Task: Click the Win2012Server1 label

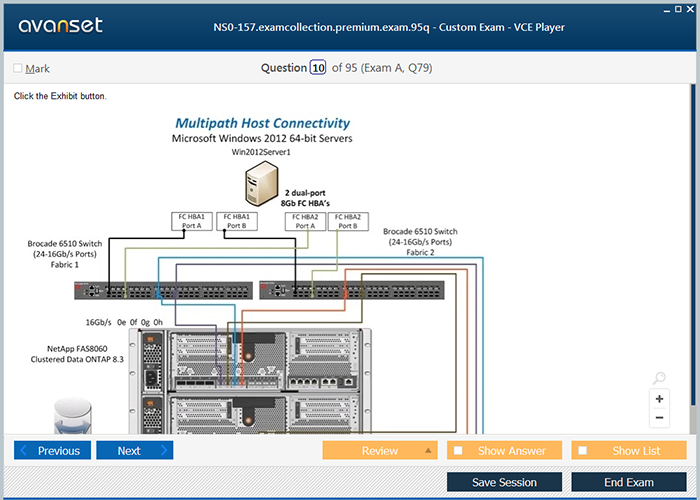Action: (x=261, y=152)
